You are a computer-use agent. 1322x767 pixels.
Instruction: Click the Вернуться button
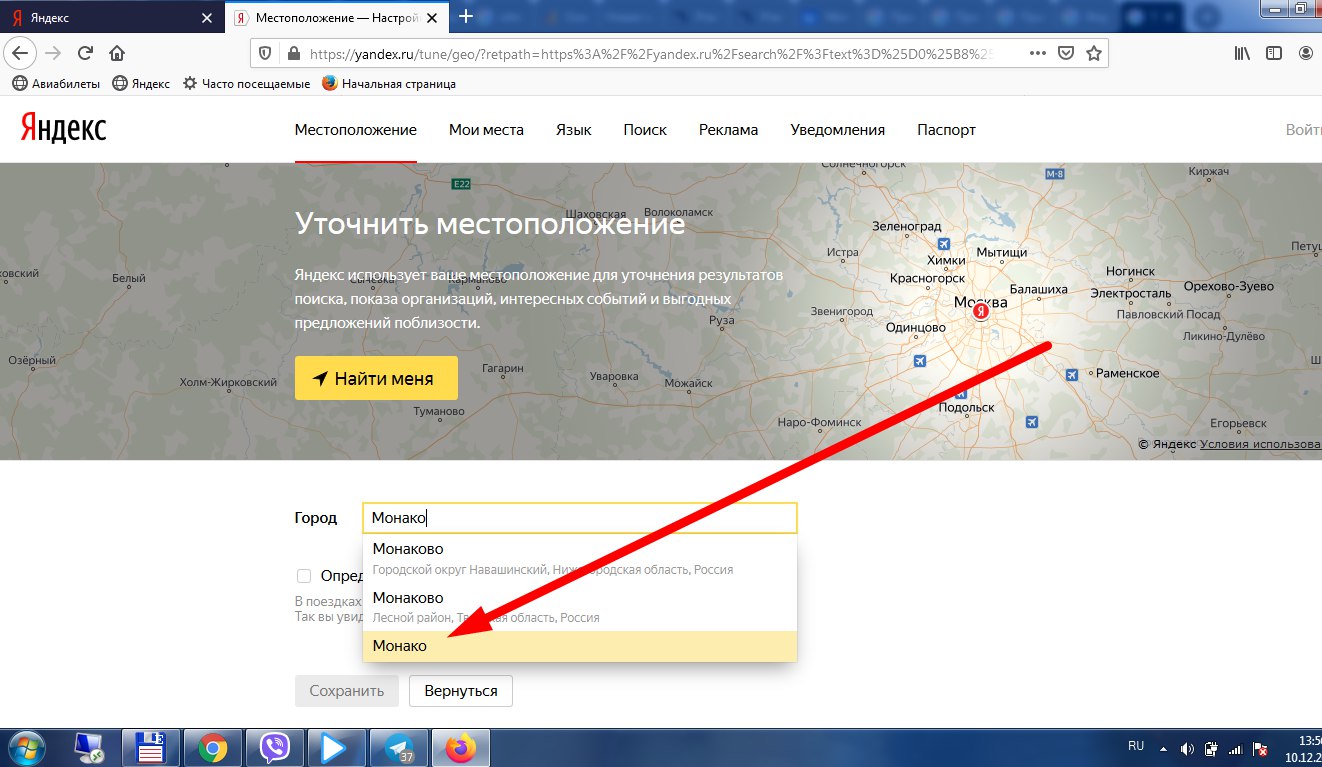461,691
